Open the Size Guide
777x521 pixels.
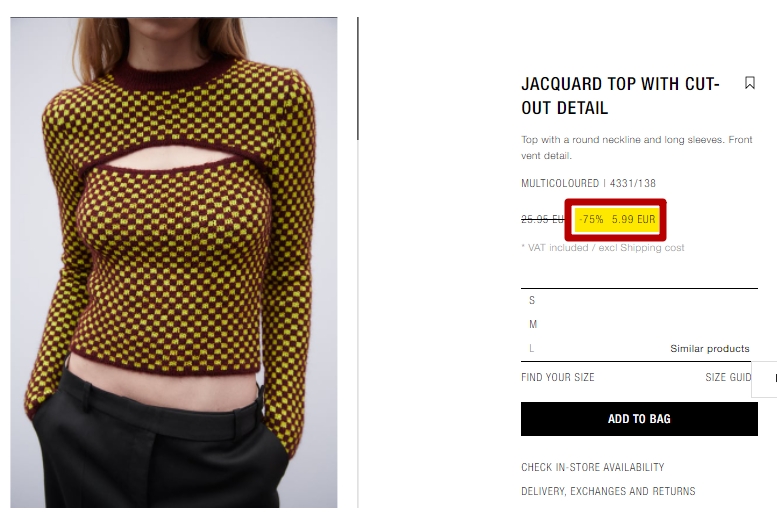pos(728,377)
